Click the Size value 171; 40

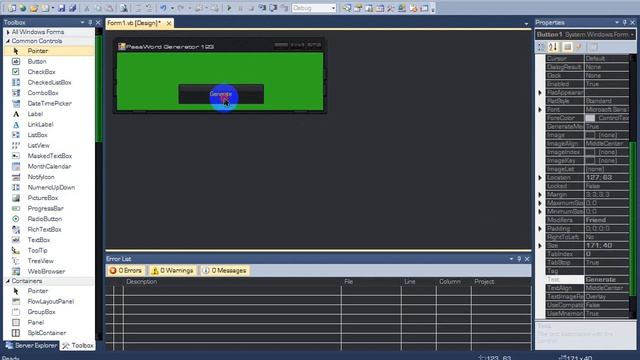[607, 246]
